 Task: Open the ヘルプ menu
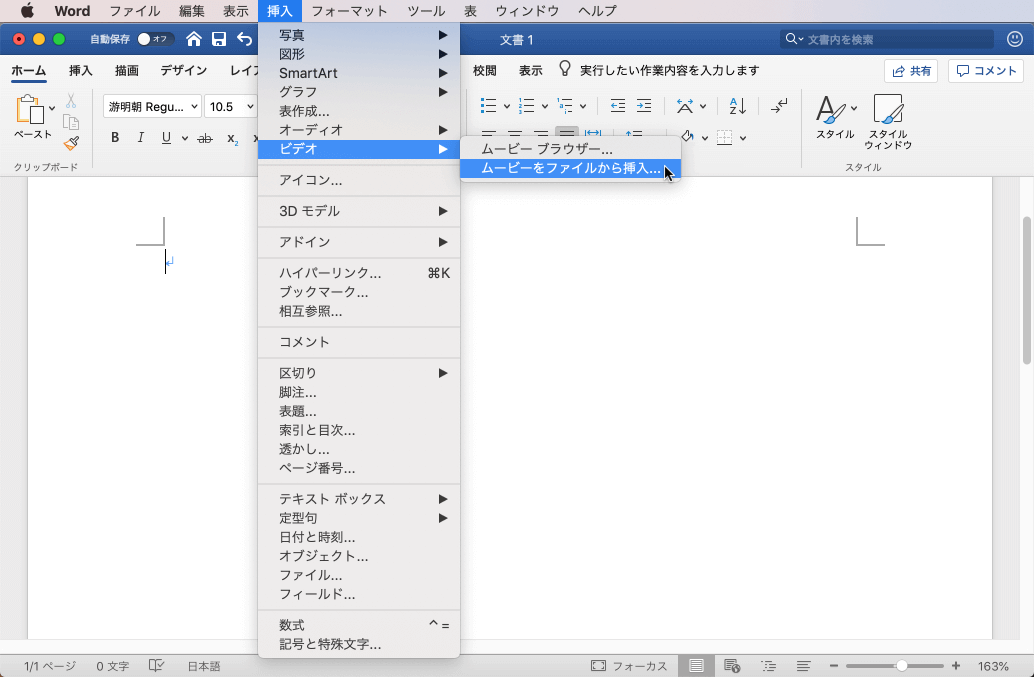(597, 11)
